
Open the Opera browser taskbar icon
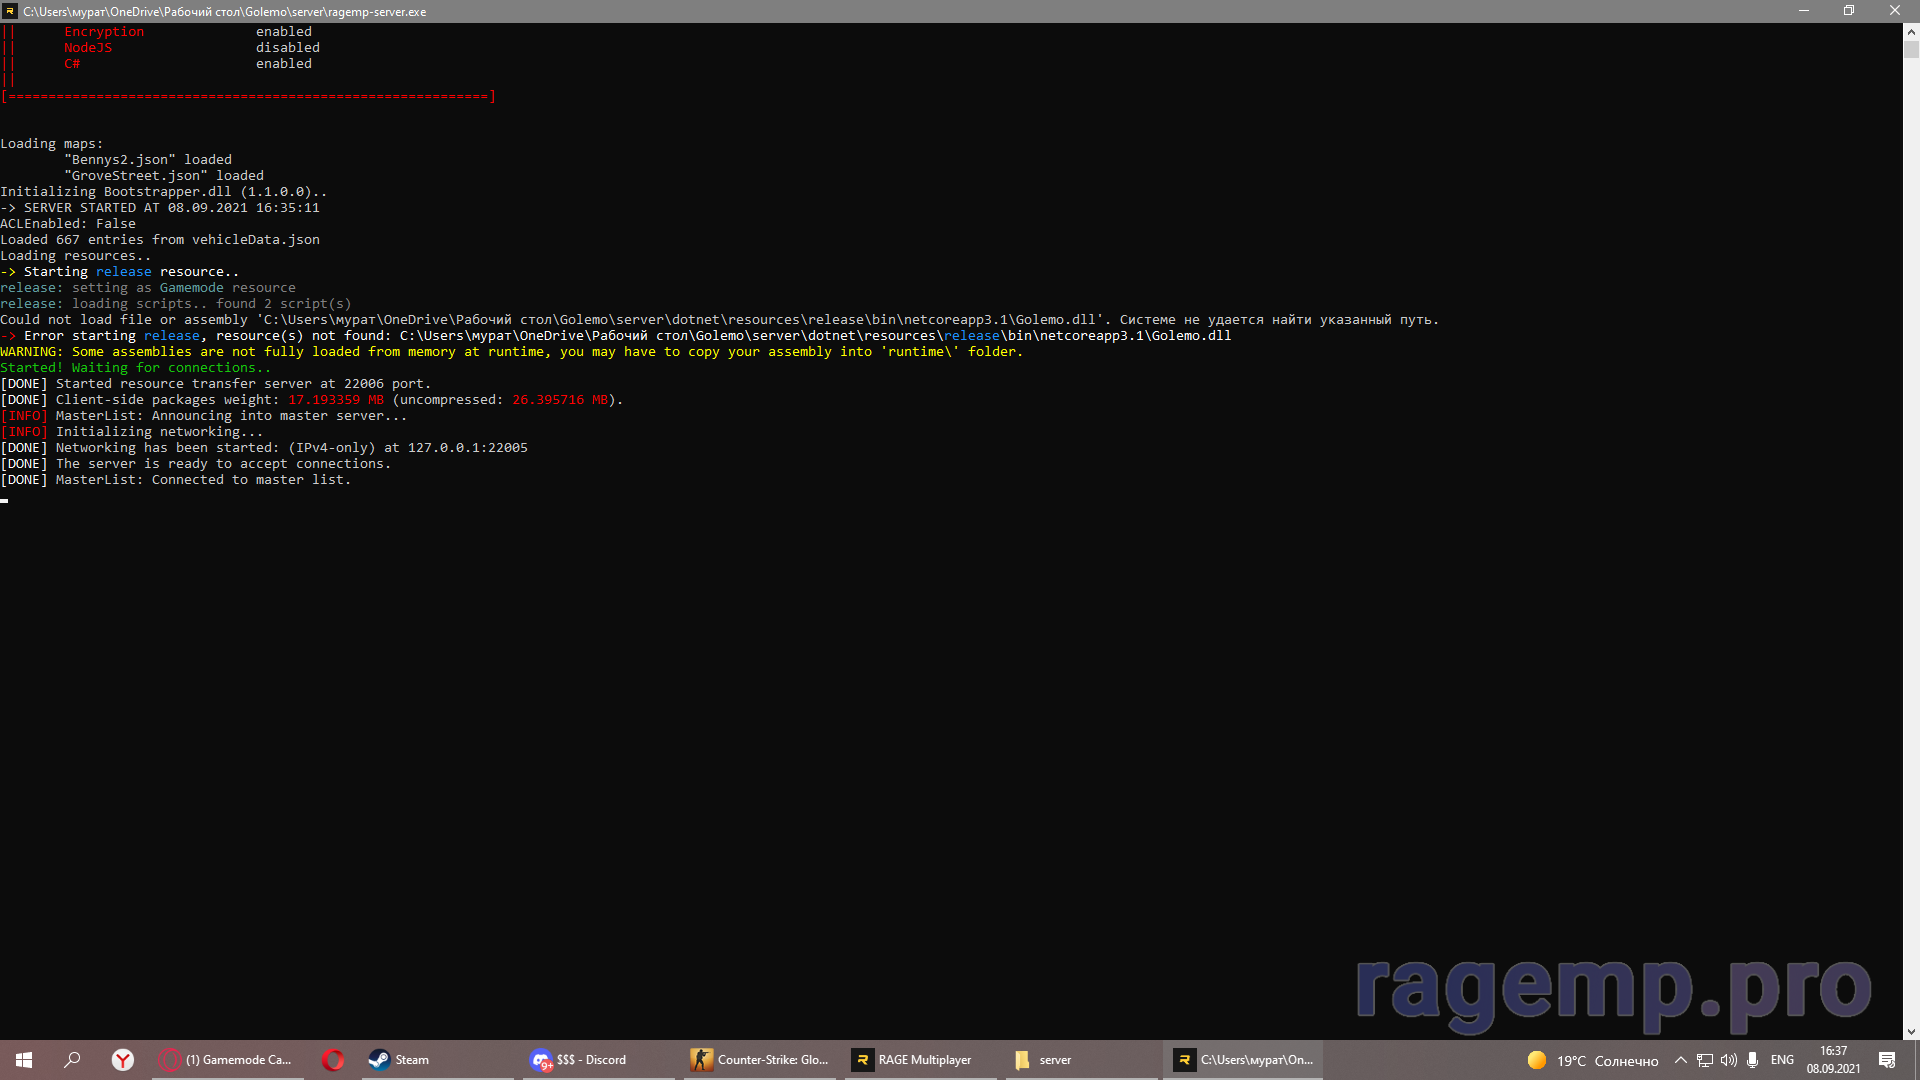(333, 1060)
